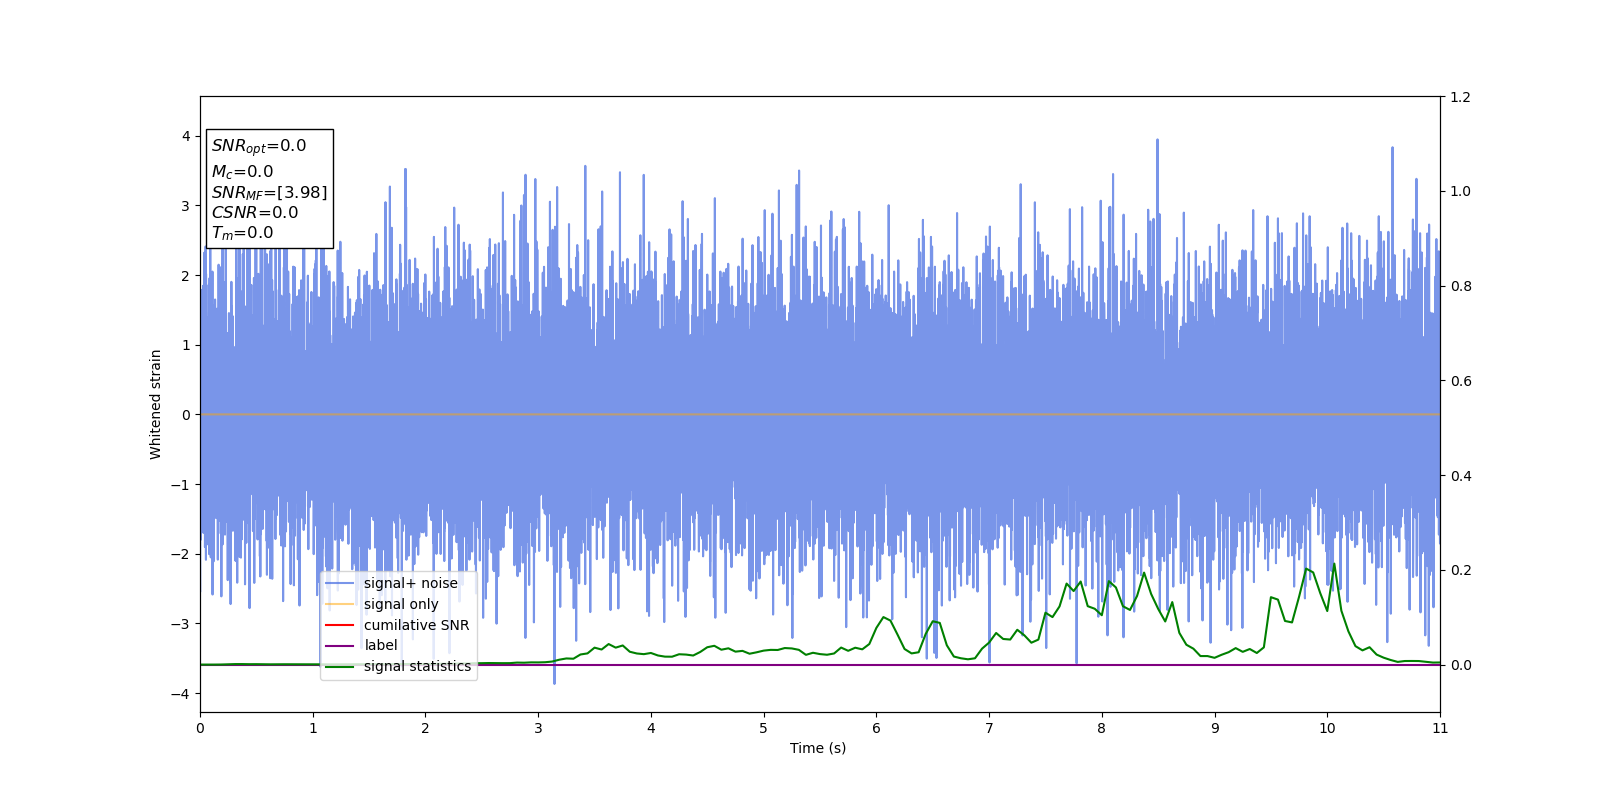The height and width of the screenshot is (800, 1600).
Task: Click the red cumilative SNR legend line
Action: (x=340, y=625)
